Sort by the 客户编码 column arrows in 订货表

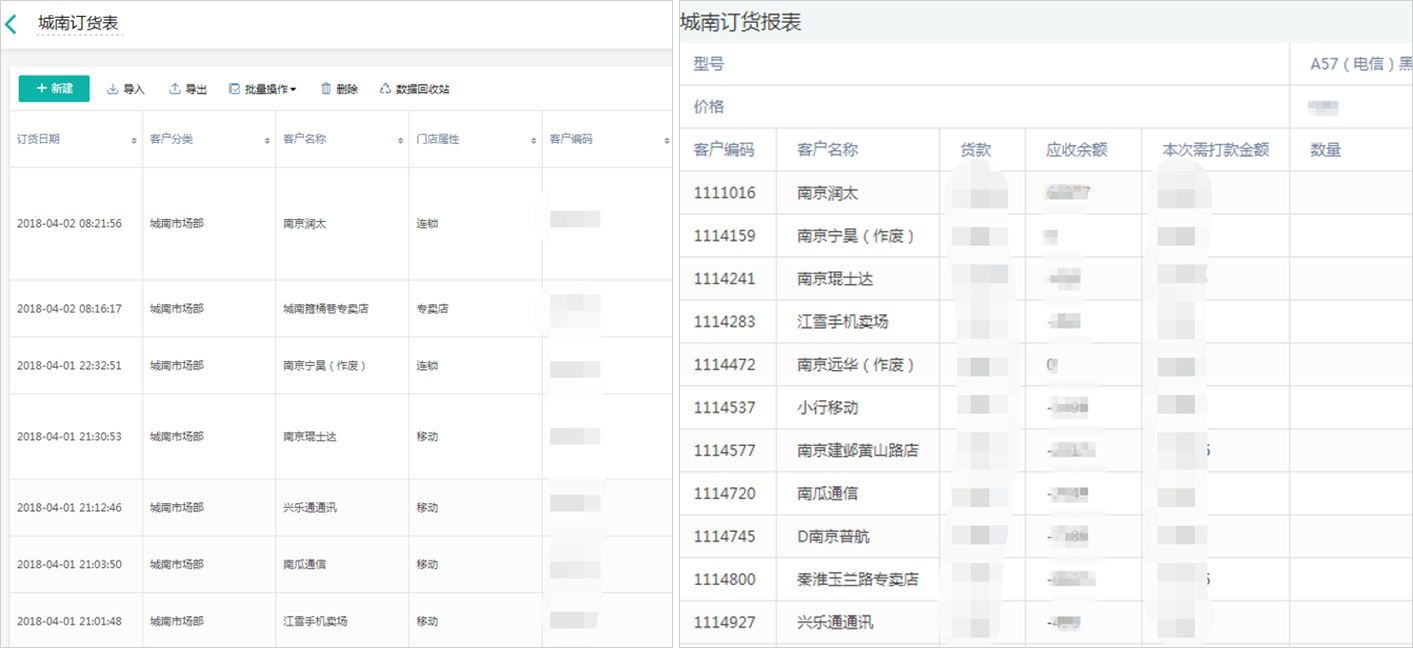pyautogui.click(x=667, y=141)
